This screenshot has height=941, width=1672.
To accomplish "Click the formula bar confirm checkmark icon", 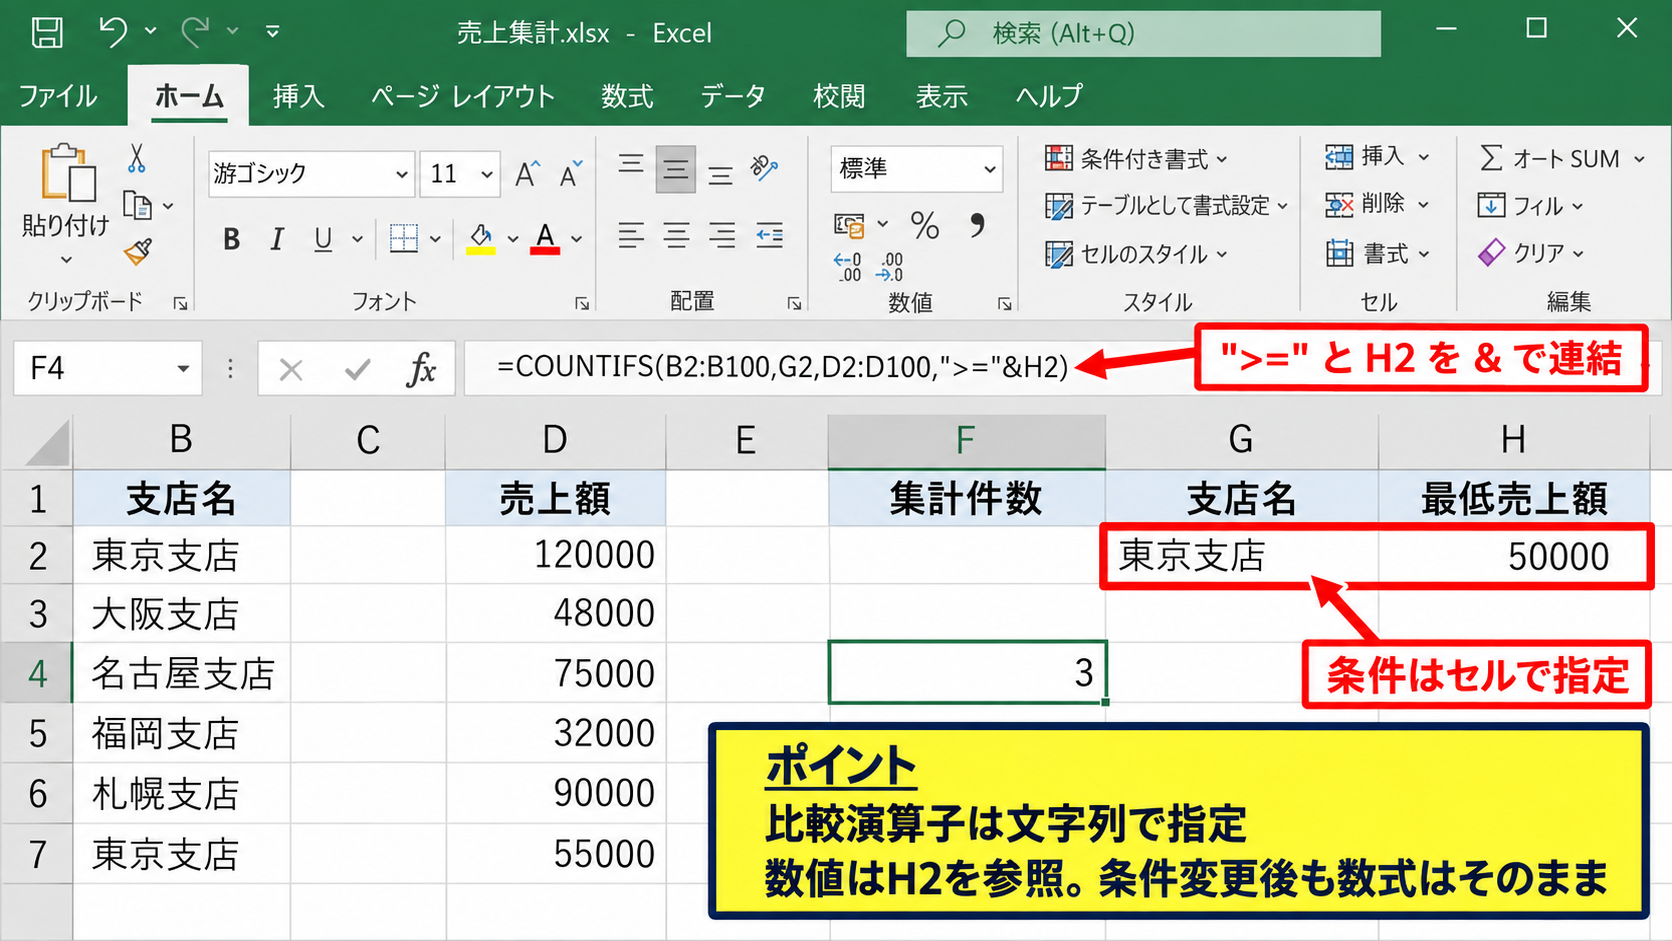I will [x=357, y=370].
